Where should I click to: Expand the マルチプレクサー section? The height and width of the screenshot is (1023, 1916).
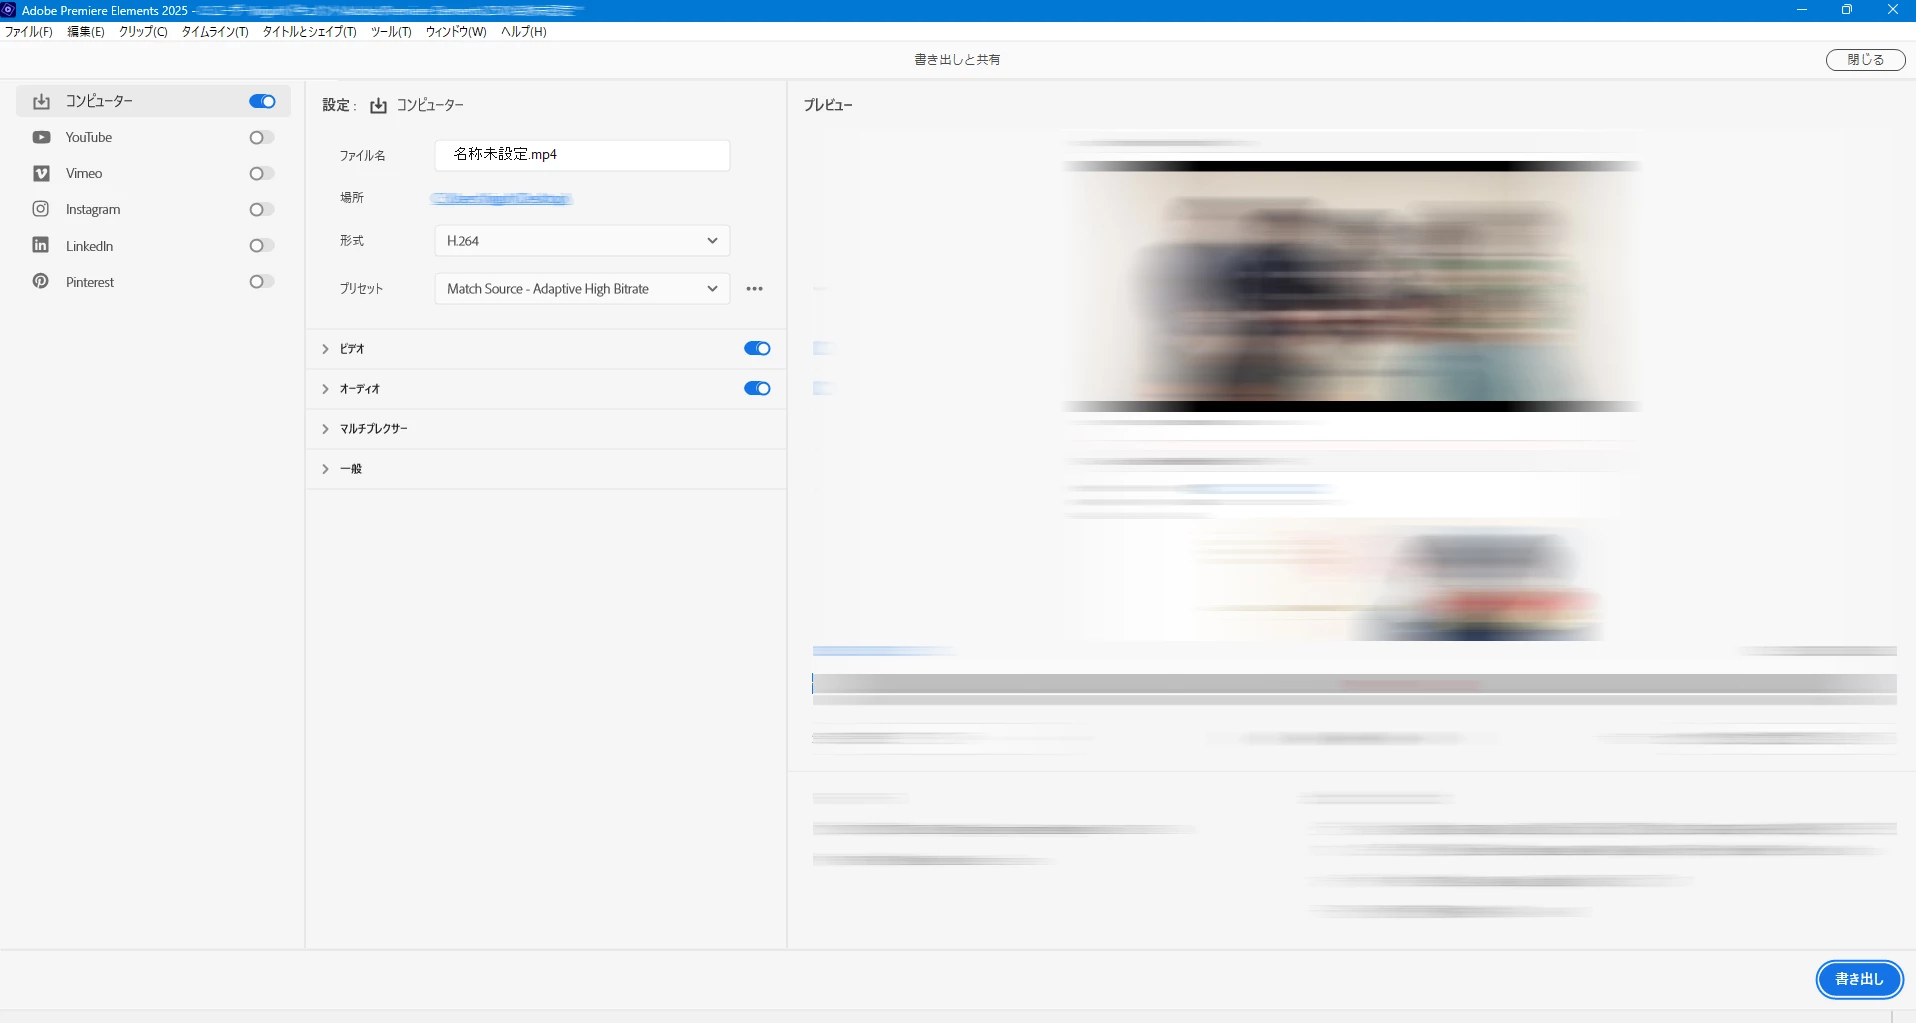325,429
